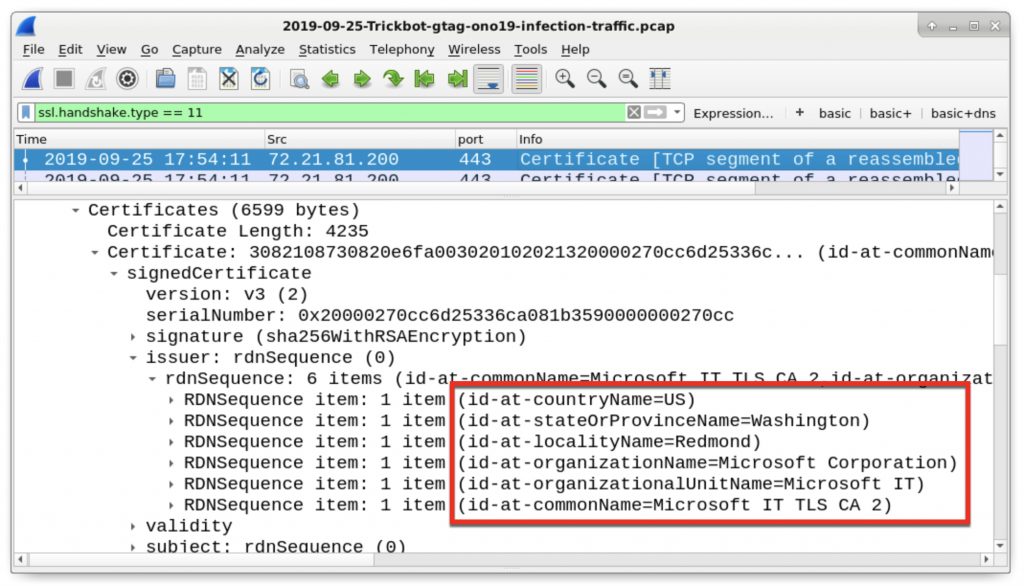Open the Statistics menu
This screenshot has width=1024, height=586.
[x=327, y=50]
